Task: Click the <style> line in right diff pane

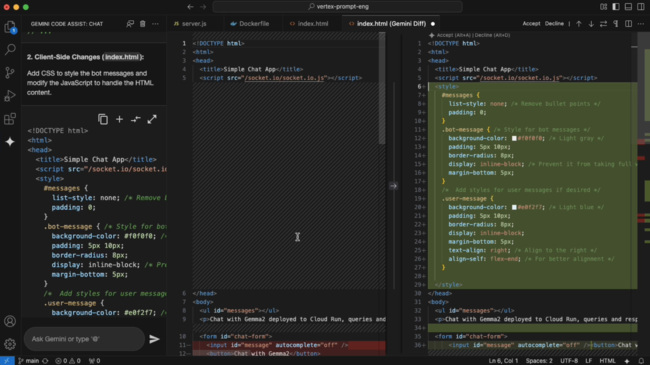Action: (447, 87)
